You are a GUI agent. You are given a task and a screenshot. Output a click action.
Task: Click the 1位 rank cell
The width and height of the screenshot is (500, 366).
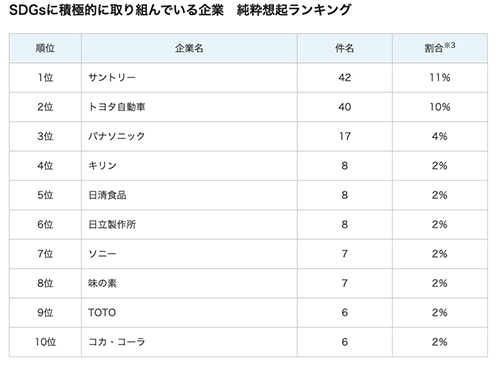(45, 78)
